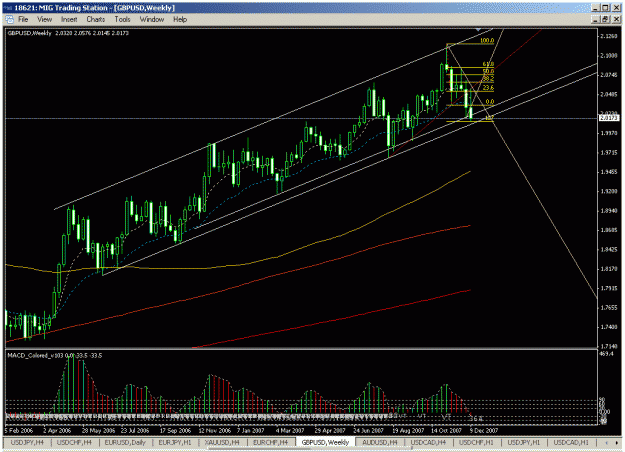Click the Fibonacci 23.6 level label

pos(488,88)
